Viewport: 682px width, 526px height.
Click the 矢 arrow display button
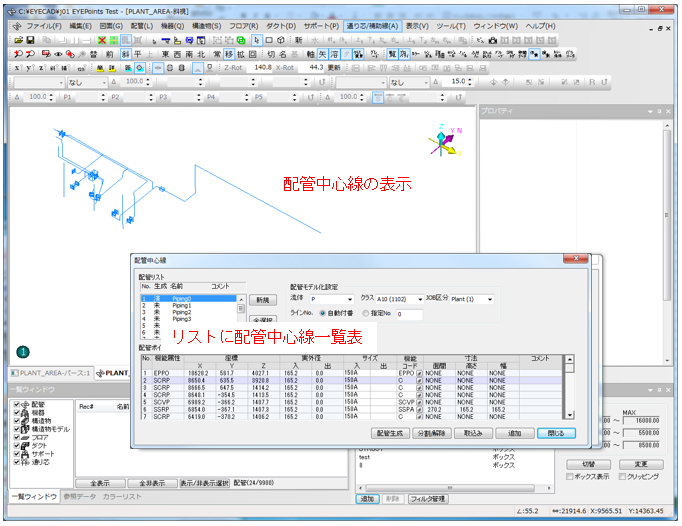tap(322, 54)
